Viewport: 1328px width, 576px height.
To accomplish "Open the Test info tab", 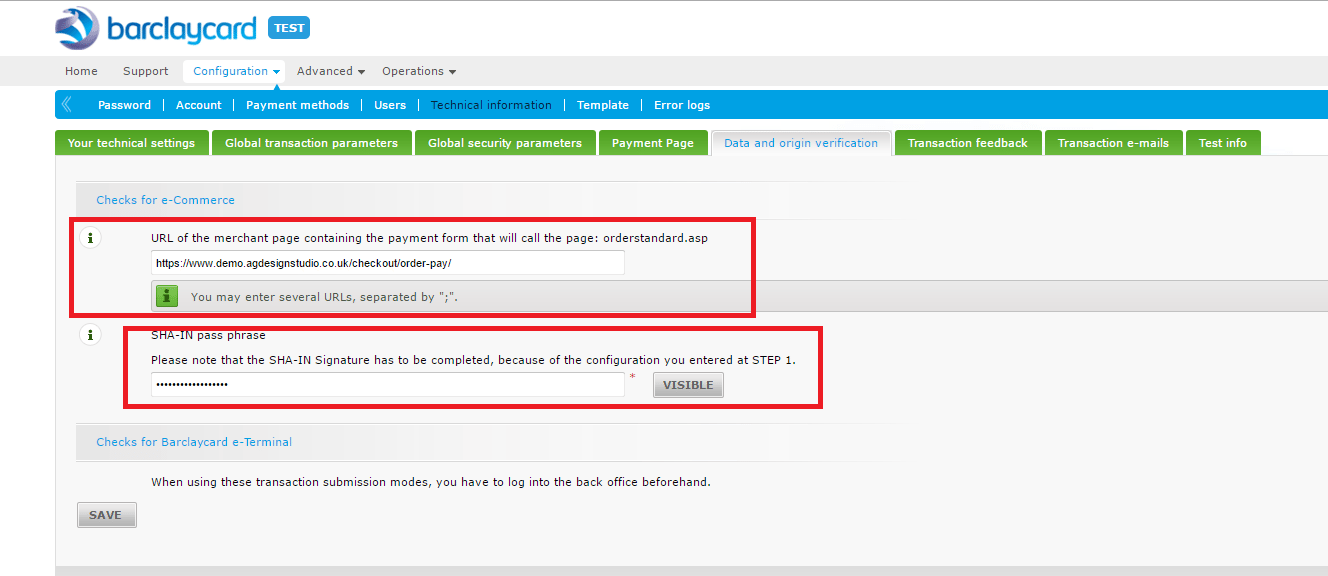I will [1223, 143].
